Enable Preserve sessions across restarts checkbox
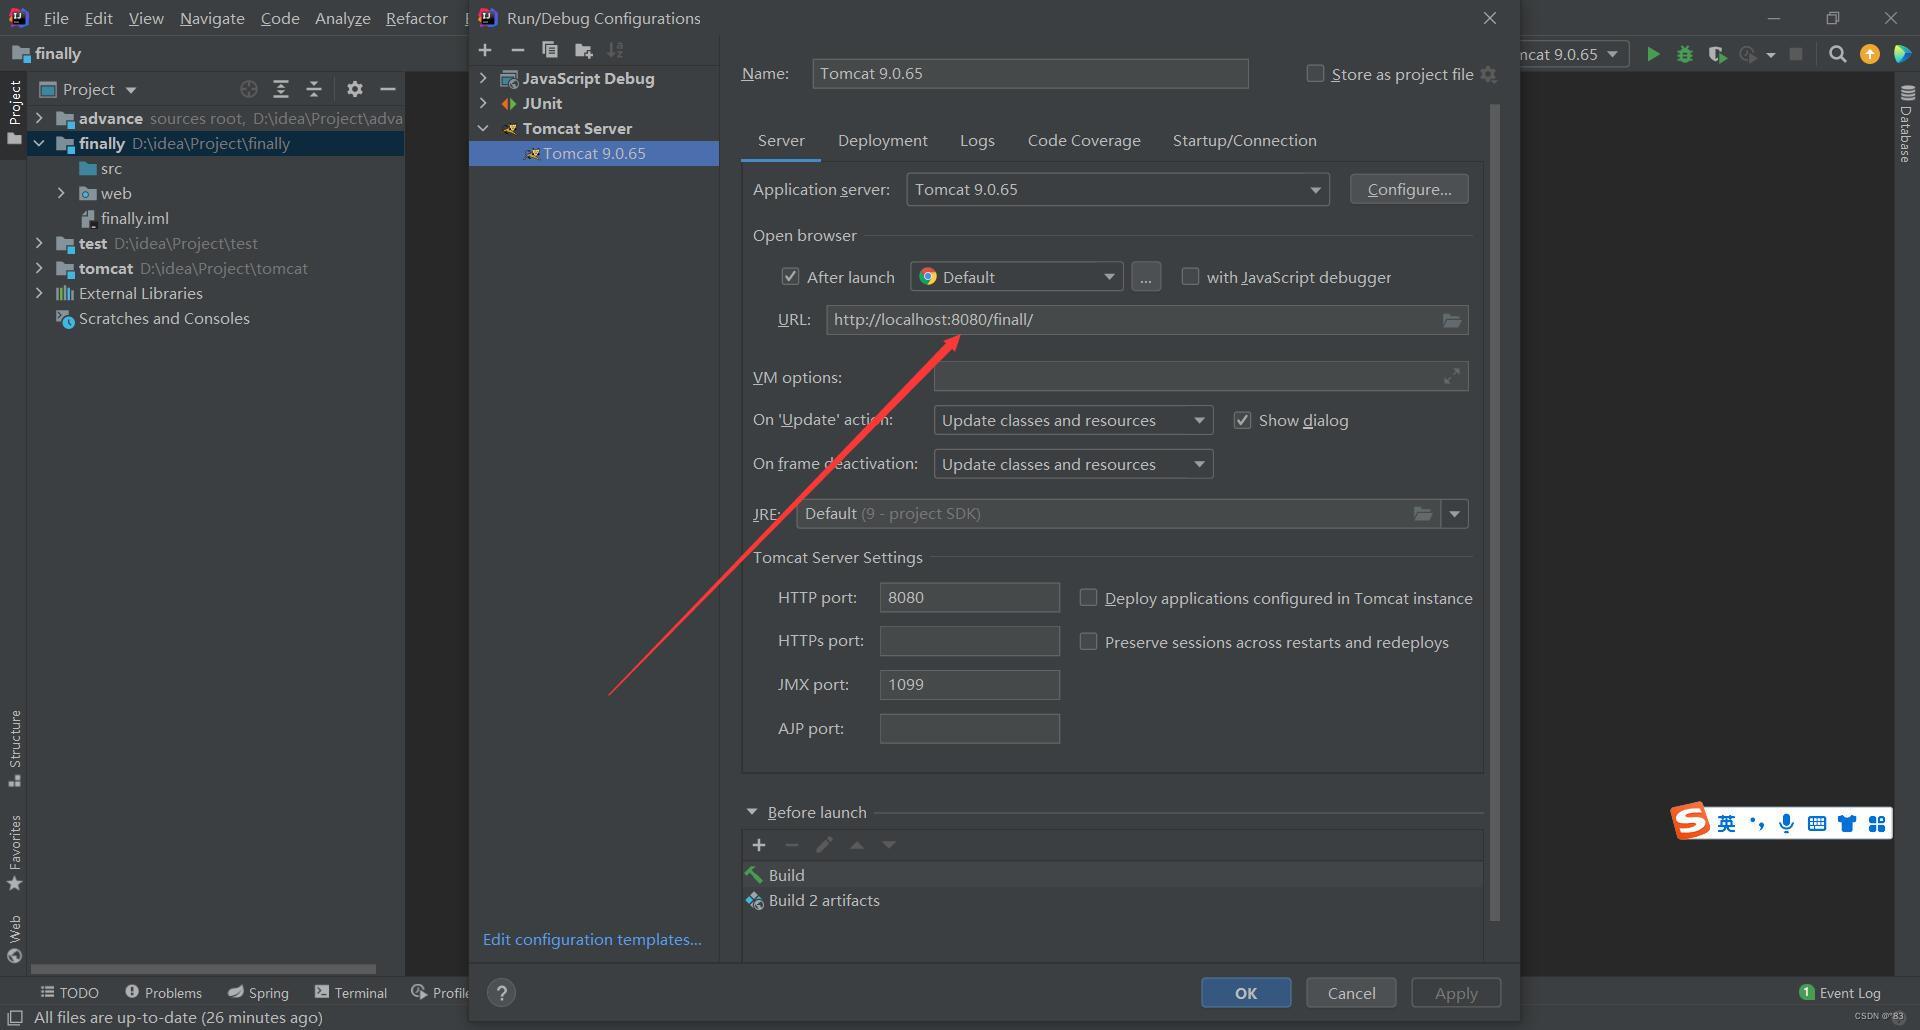This screenshot has height=1030, width=1920. point(1088,642)
